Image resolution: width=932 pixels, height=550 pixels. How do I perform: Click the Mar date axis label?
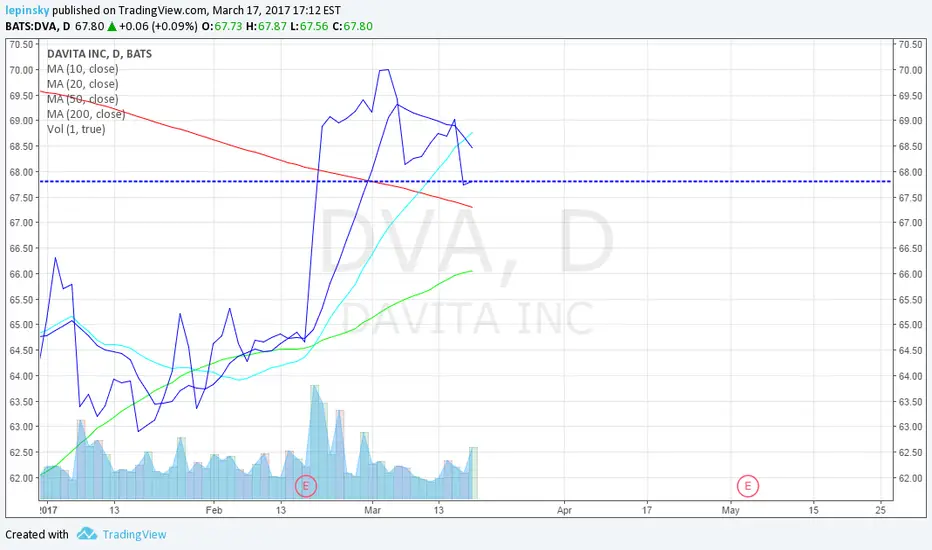pyautogui.click(x=373, y=510)
